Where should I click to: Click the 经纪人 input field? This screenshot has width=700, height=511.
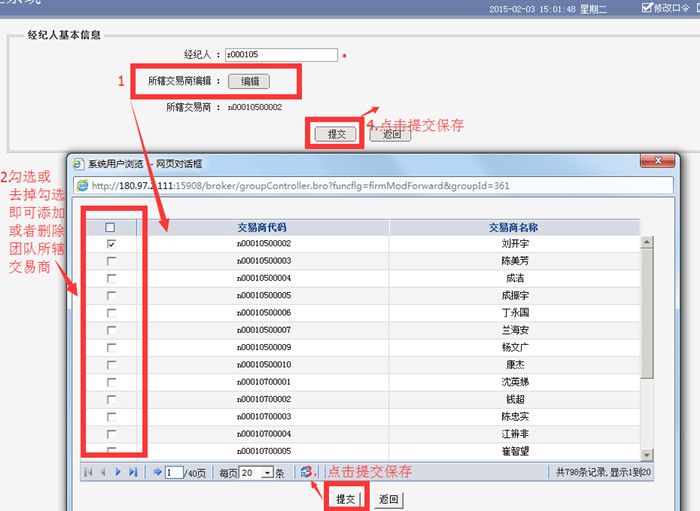pos(280,55)
